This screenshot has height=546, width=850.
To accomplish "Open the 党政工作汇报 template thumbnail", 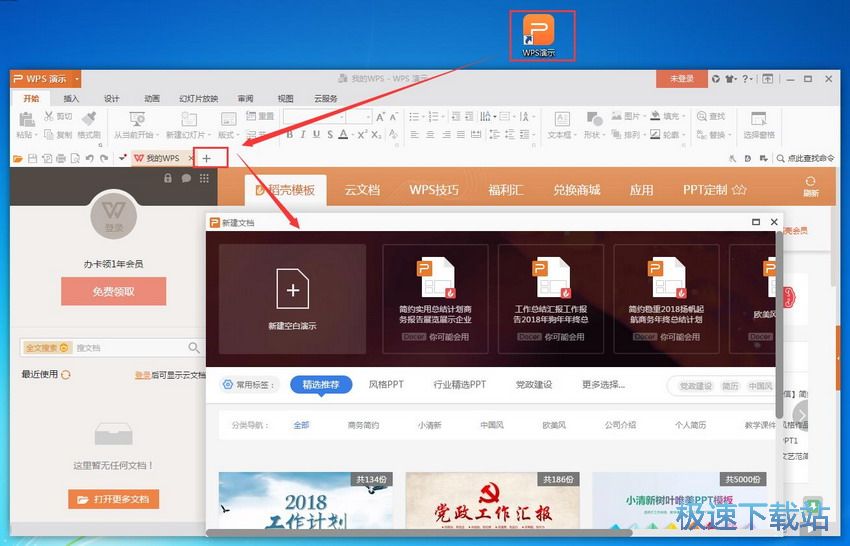I will (x=493, y=502).
